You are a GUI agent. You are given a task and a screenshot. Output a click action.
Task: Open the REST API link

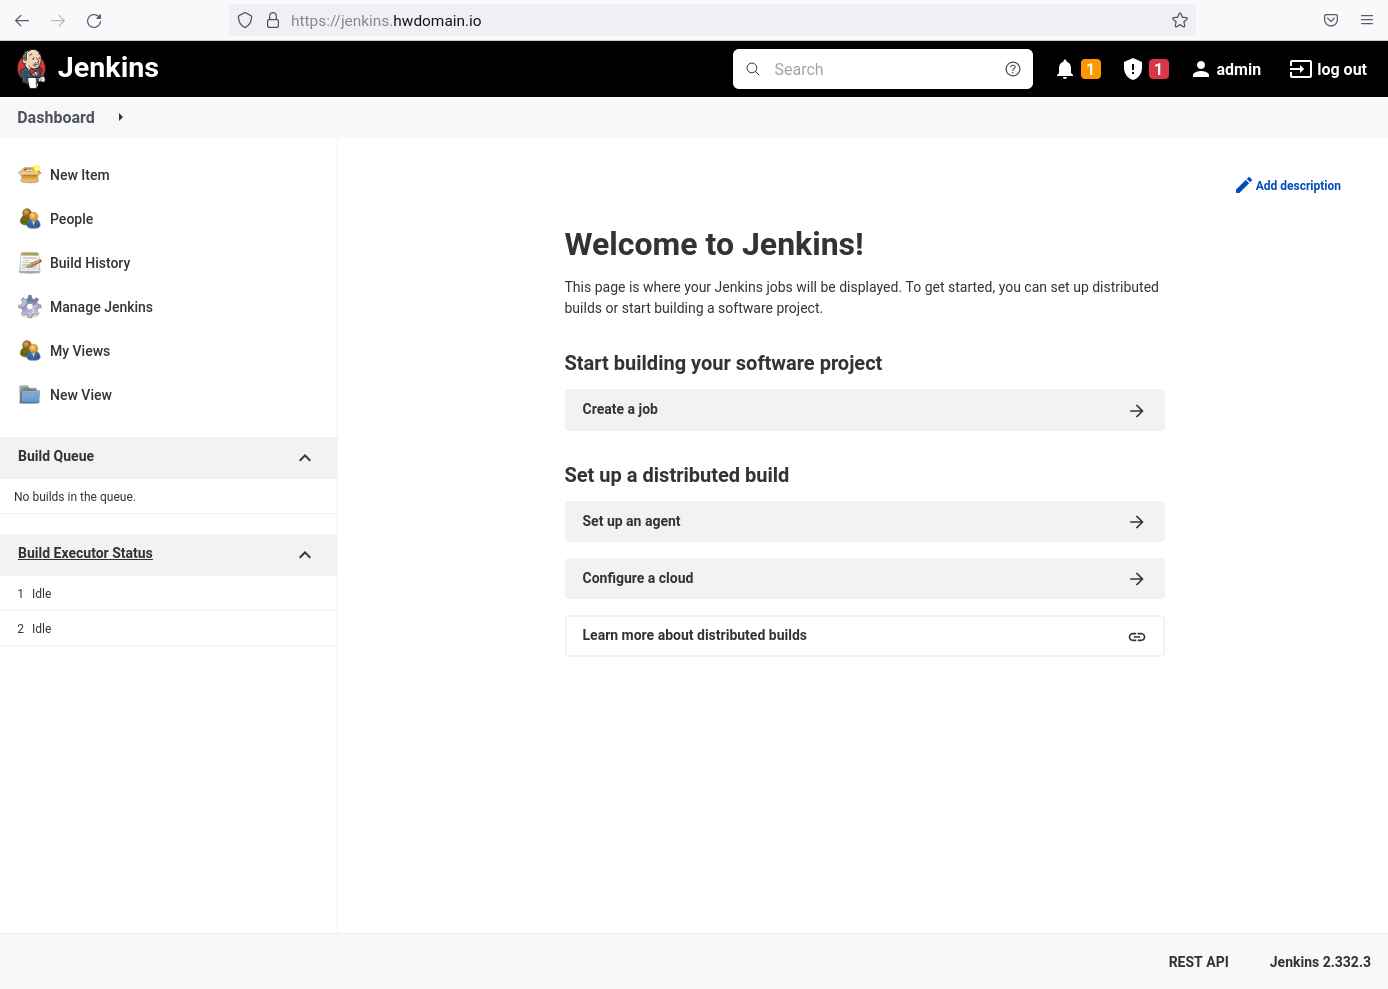(1198, 962)
